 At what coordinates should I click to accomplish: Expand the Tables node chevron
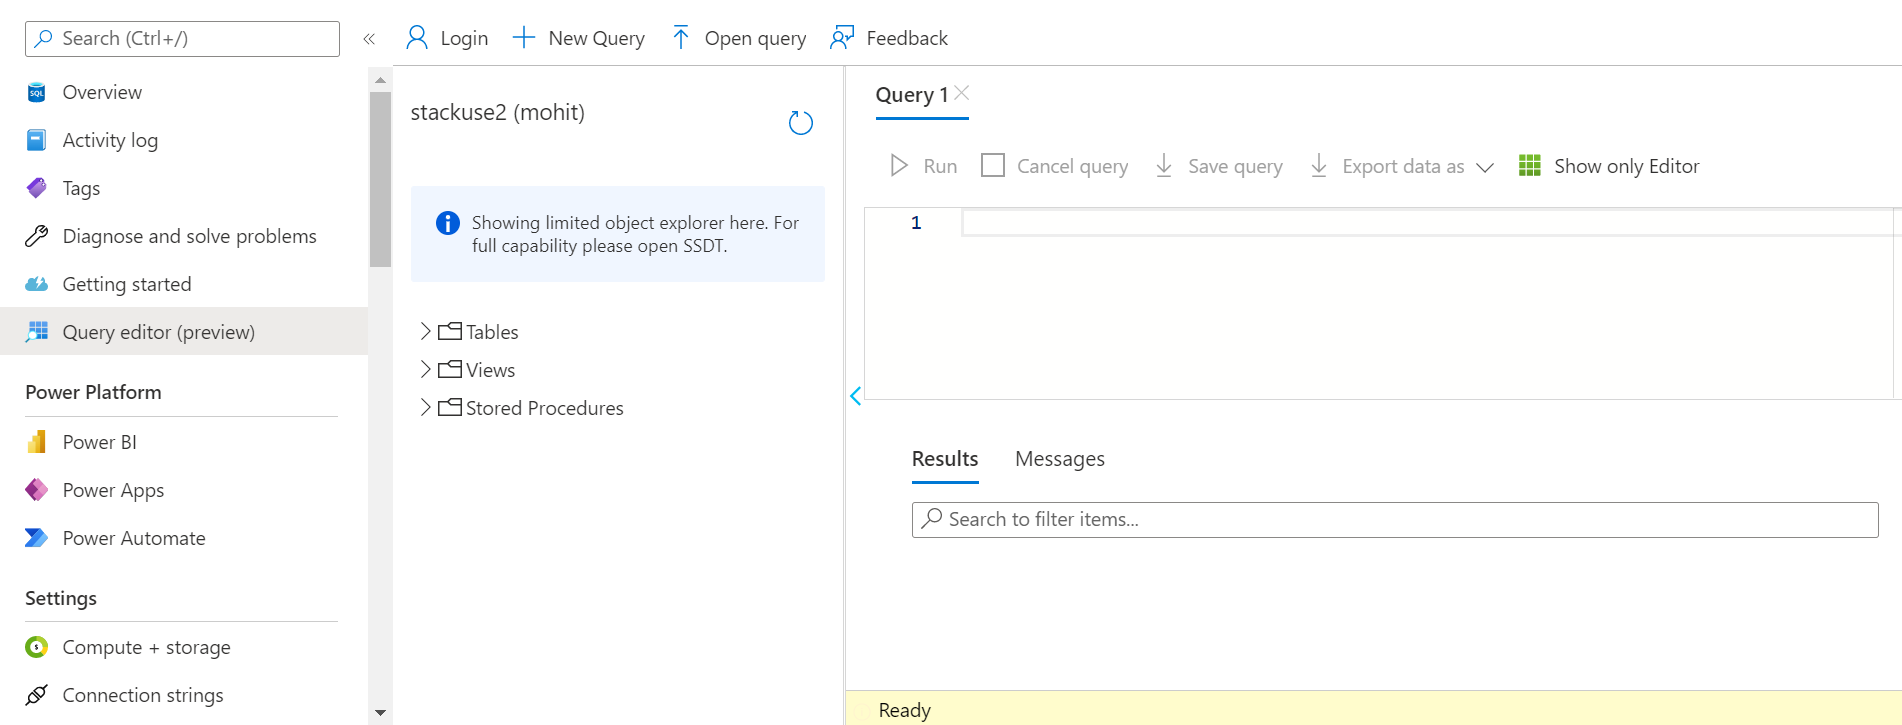(425, 331)
